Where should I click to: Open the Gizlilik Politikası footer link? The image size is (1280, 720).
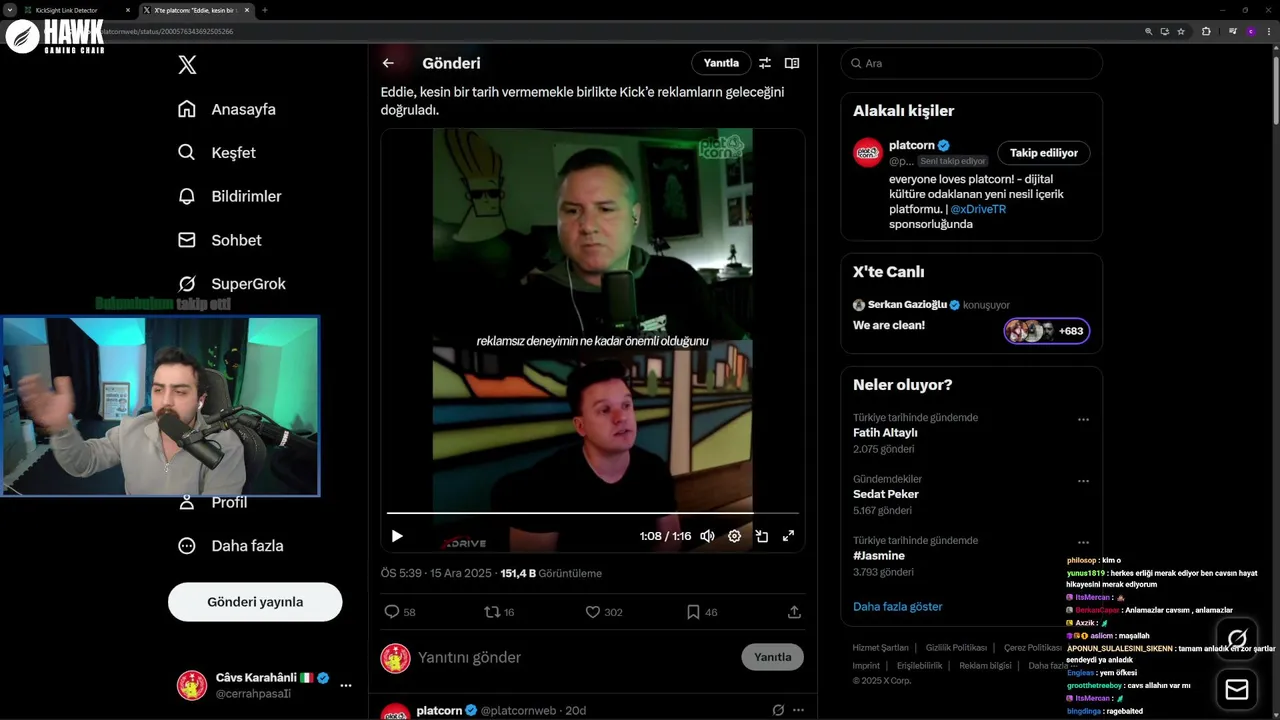click(x=956, y=648)
